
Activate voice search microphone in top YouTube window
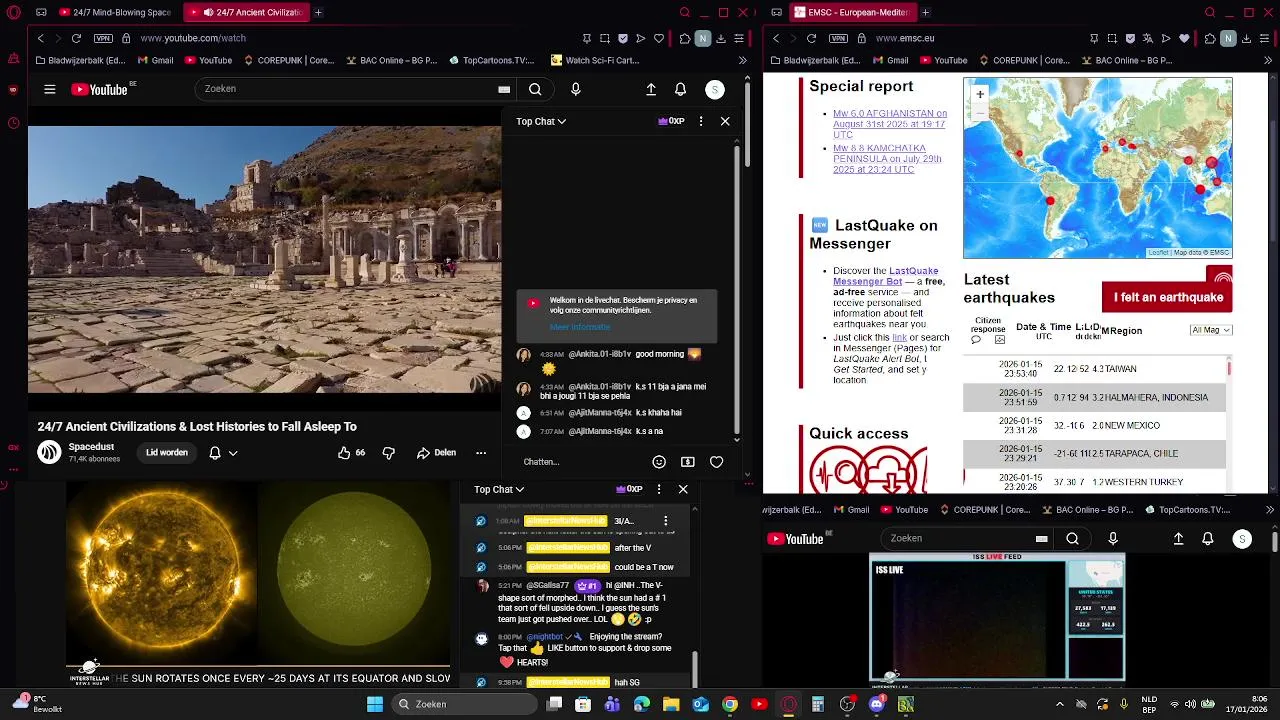click(x=575, y=89)
